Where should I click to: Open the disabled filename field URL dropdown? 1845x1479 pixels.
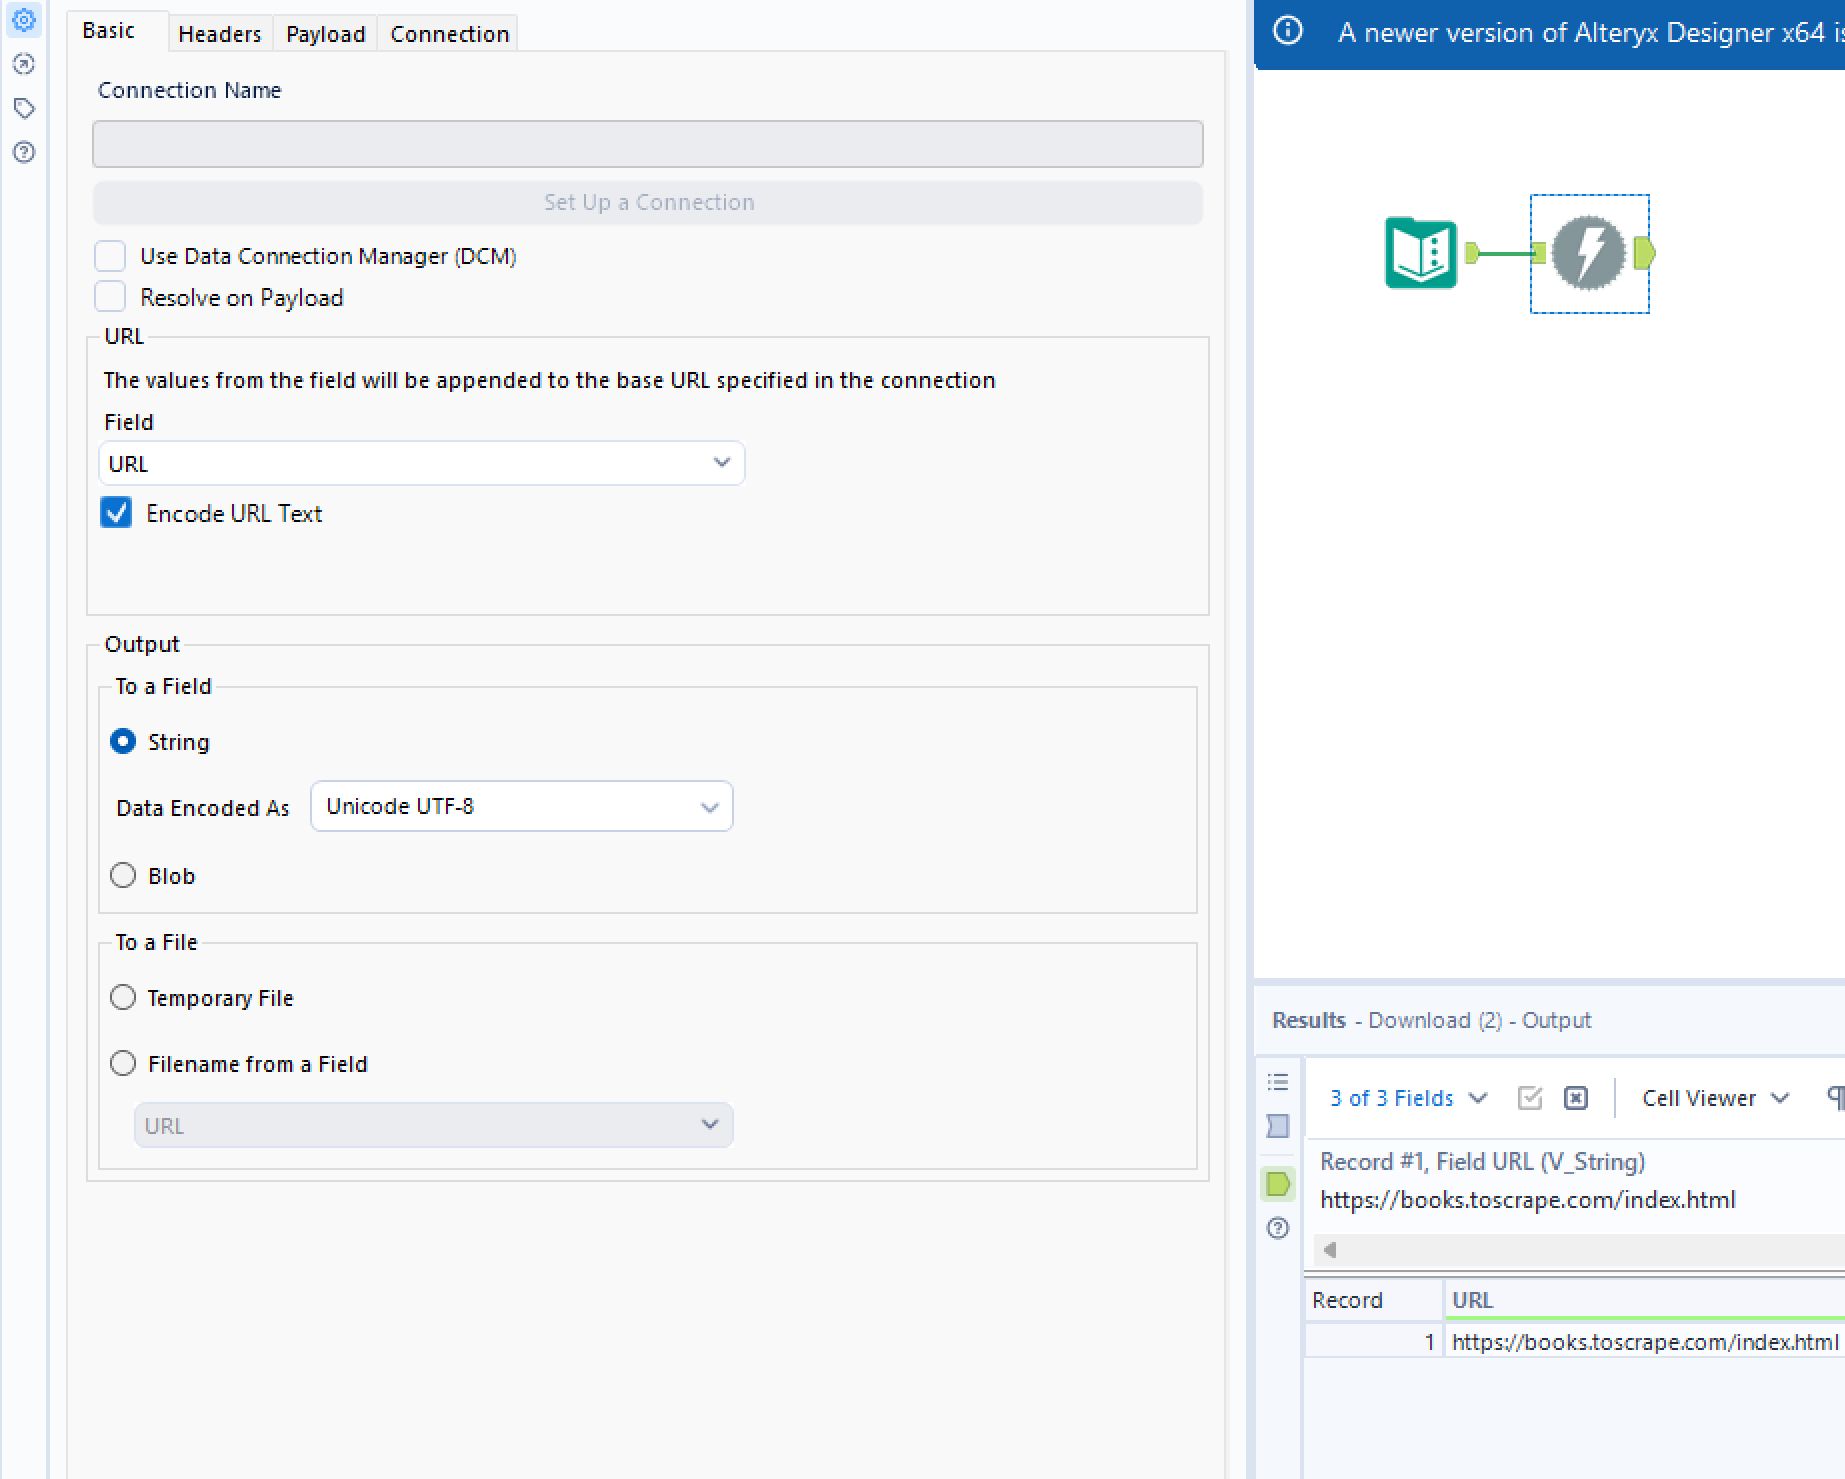point(433,1125)
